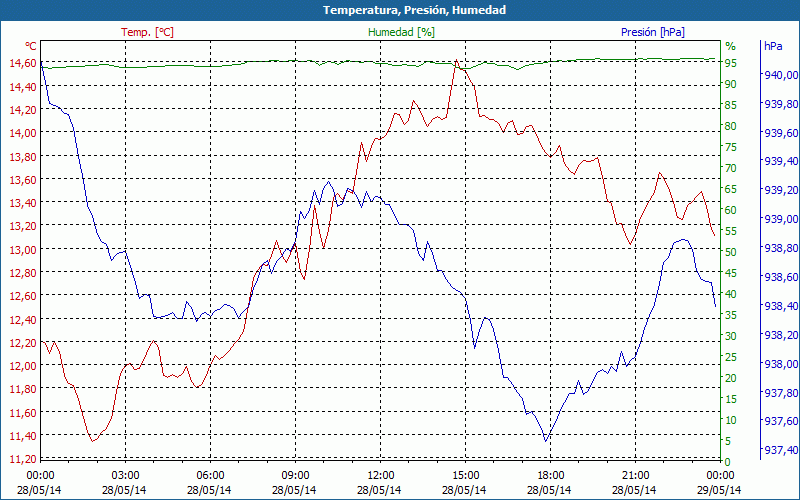Viewport: 800px width, 500px height.
Task: Click the 13,40 temperature axis value
Action: pyautogui.click(x=23, y=203)
